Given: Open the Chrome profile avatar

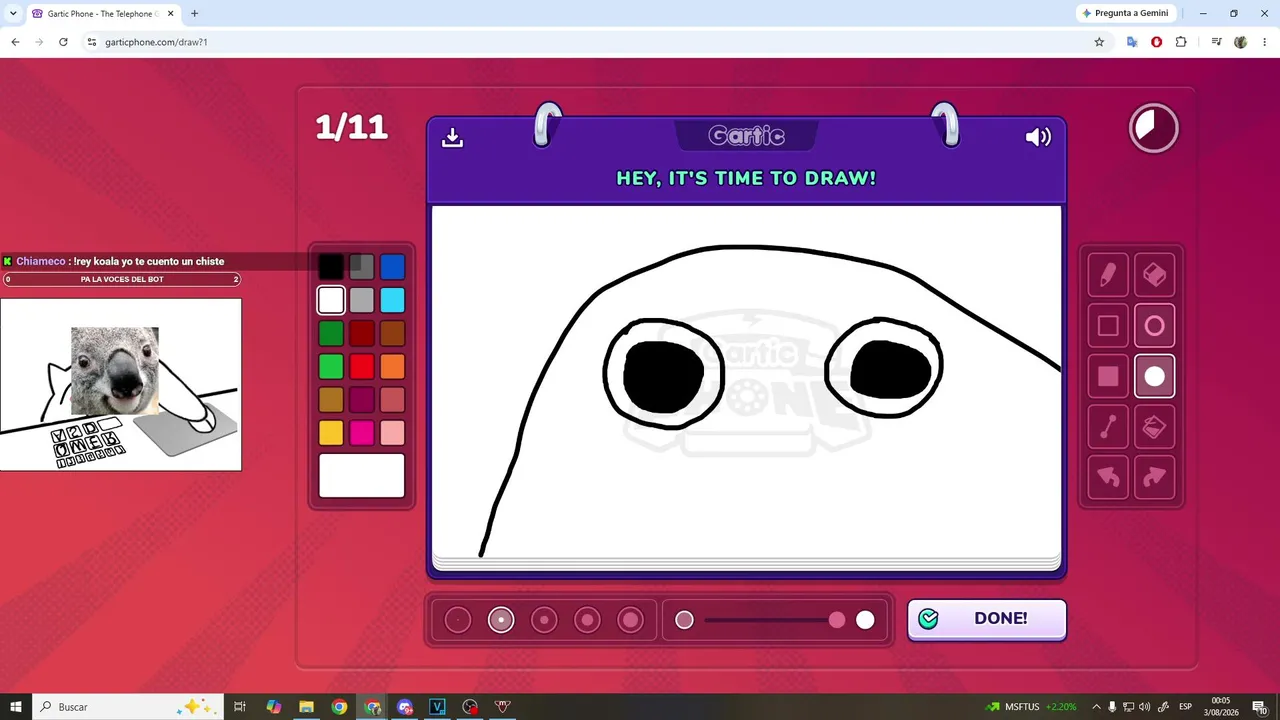Looking at the screenshot, I should pos(1241,42).
